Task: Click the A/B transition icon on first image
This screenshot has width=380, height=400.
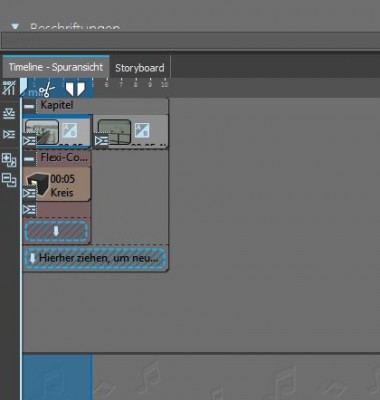Action: 70,130
